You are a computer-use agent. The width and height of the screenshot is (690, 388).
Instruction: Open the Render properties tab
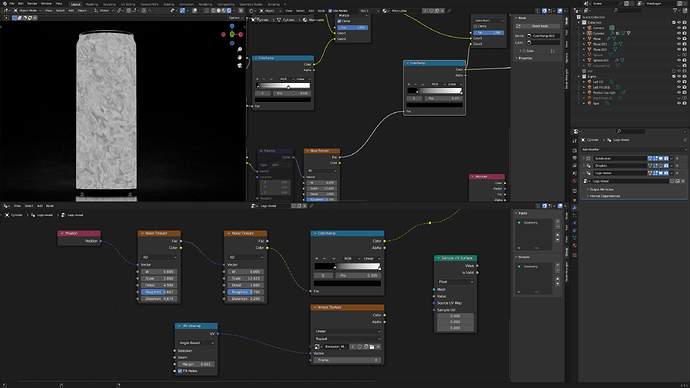(x=575, y=150)
